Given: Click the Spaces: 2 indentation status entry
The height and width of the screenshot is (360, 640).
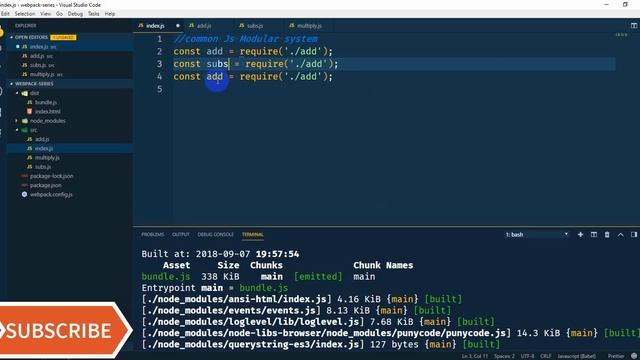Looking at the screenshot, I should (504, 356).
